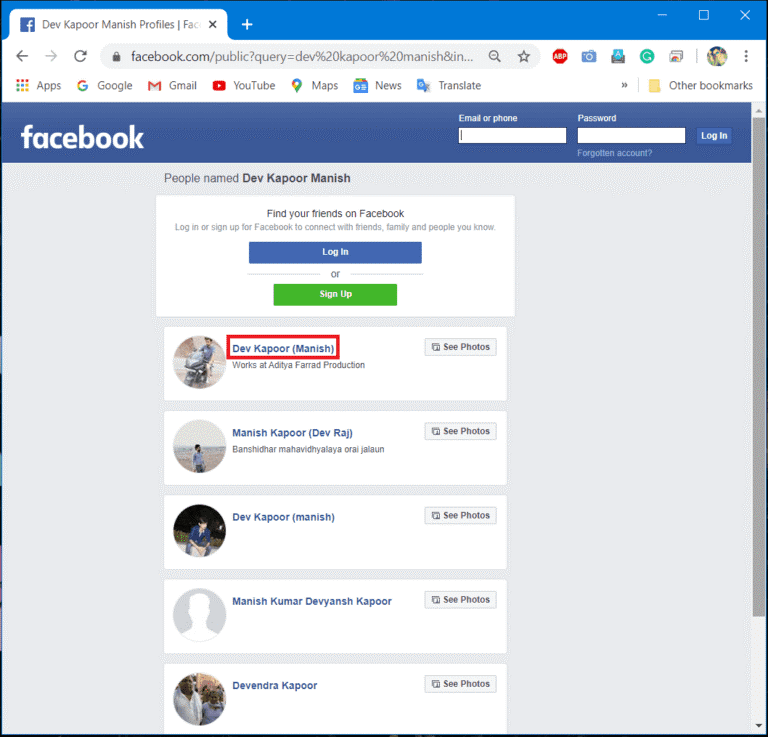Open the blue printer-style extension icon
Screen dimensions: 768x737
[x=618, y=56]
